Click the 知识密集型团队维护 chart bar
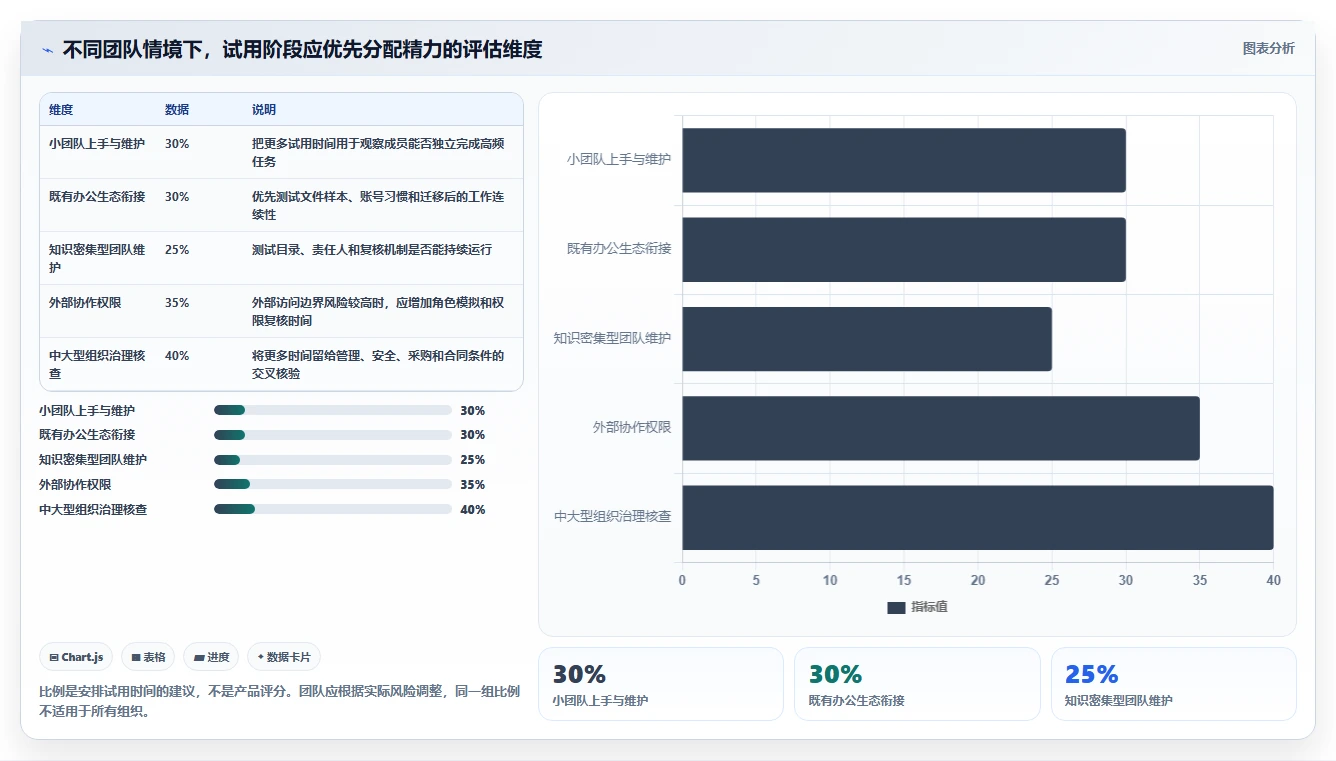This screenshot has height=761, width=1336. click(x=867, y=339)
